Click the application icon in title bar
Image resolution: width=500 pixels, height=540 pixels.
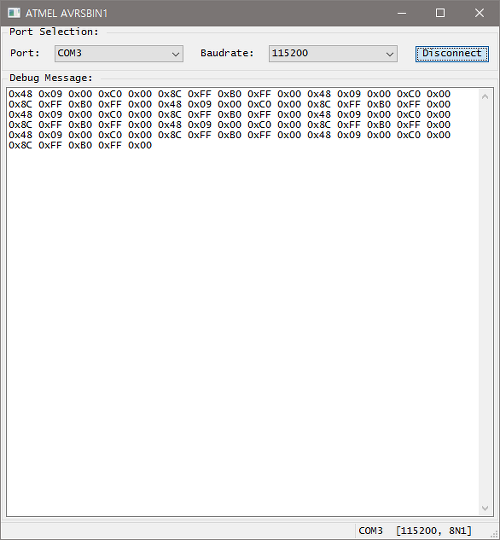tap(14, 13)
